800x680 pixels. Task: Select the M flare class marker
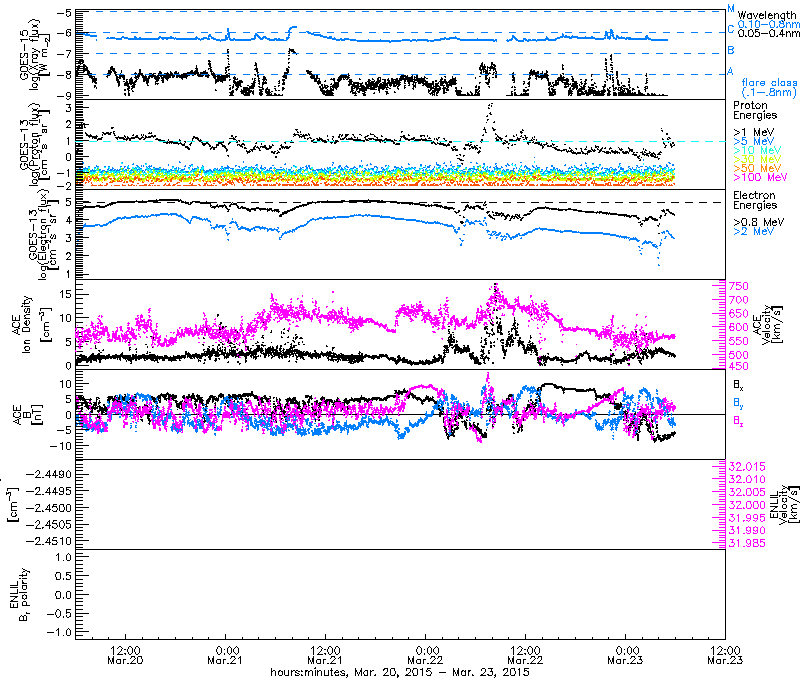click(x=731, y=9)
